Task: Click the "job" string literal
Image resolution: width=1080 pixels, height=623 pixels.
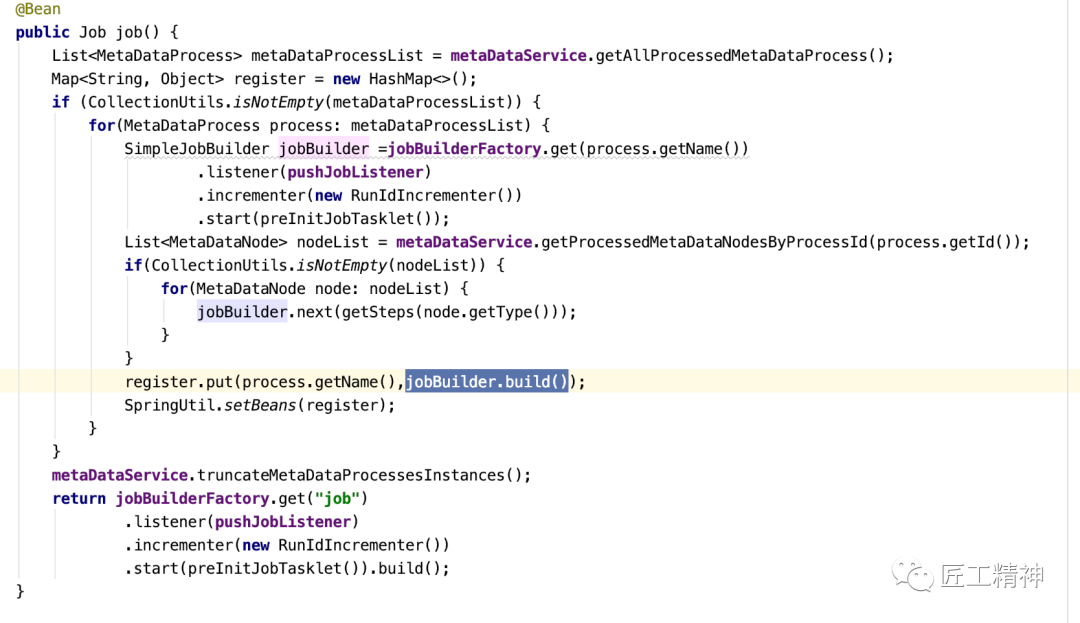Action: tap(337, 498)
